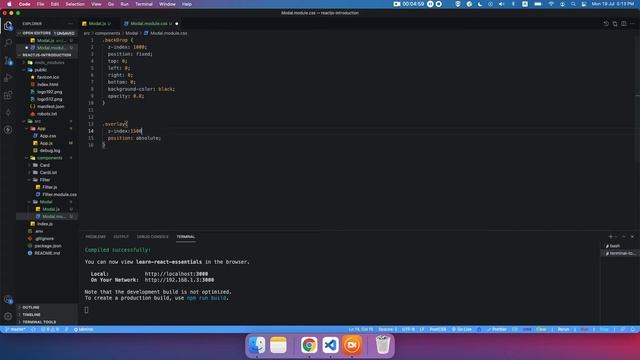Switch to the Output panel tab
Viewport: 640px width, 360px height.
point(121,237)
